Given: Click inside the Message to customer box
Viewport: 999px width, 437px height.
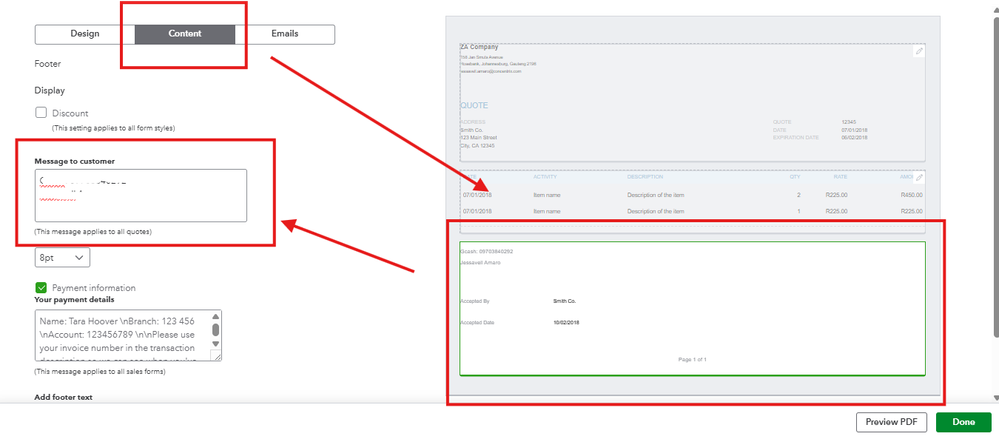Looking at the screenshot, I should [141, 196].
